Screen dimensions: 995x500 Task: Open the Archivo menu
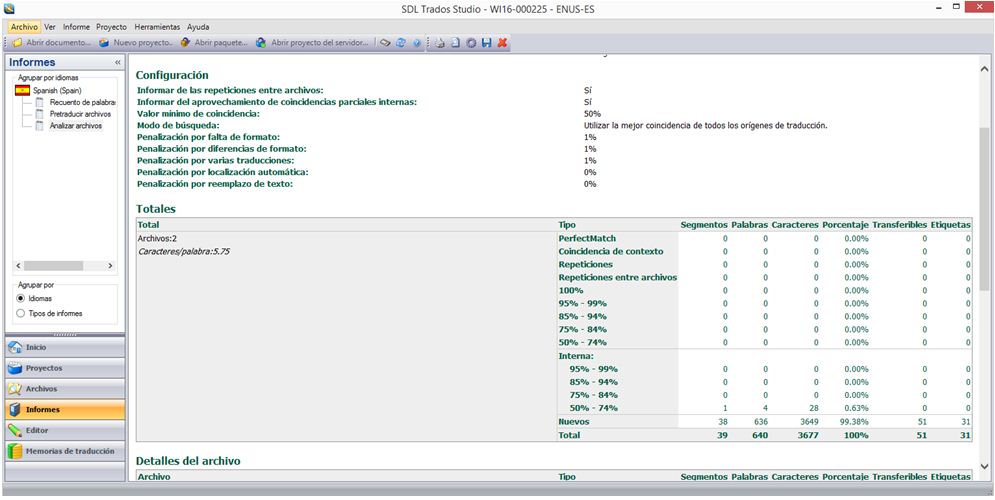(25, 27)
